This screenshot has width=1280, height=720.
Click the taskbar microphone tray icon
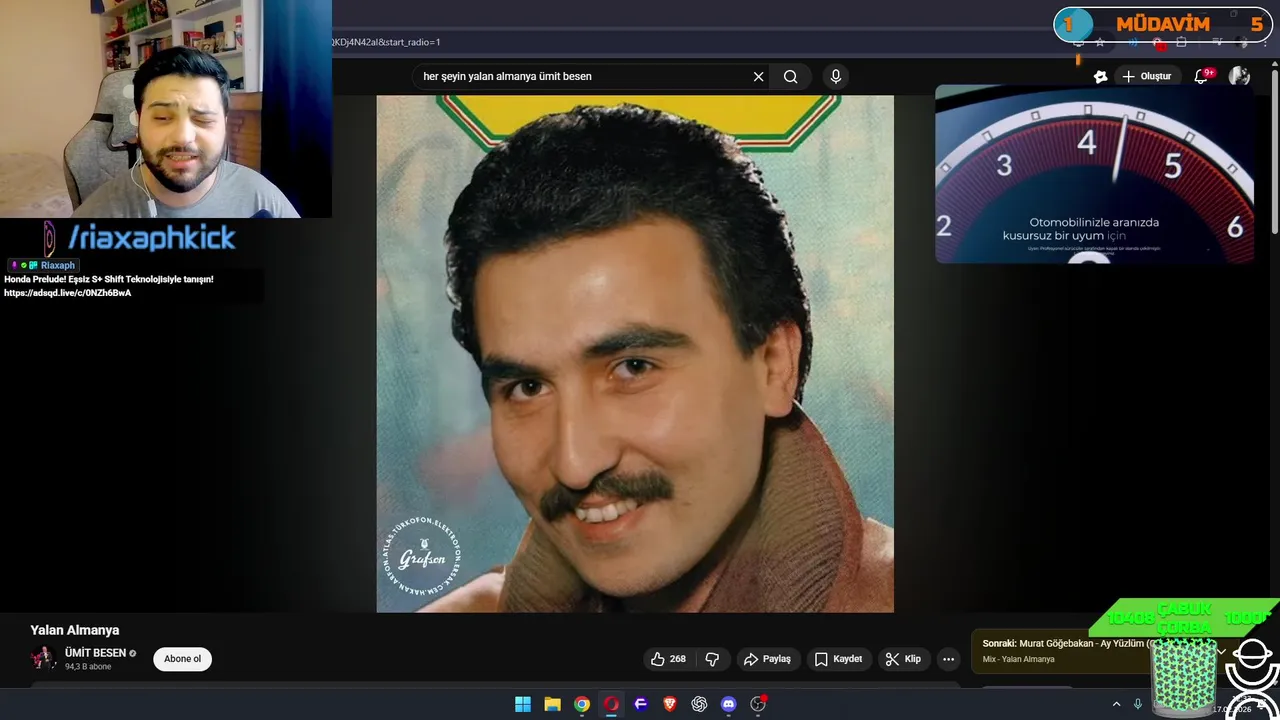coord(1139,704)
